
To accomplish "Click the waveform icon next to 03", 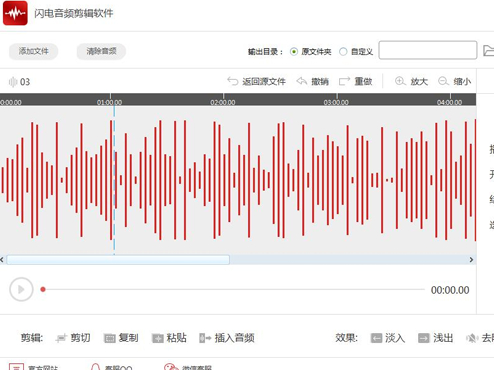I will (13, 82).
